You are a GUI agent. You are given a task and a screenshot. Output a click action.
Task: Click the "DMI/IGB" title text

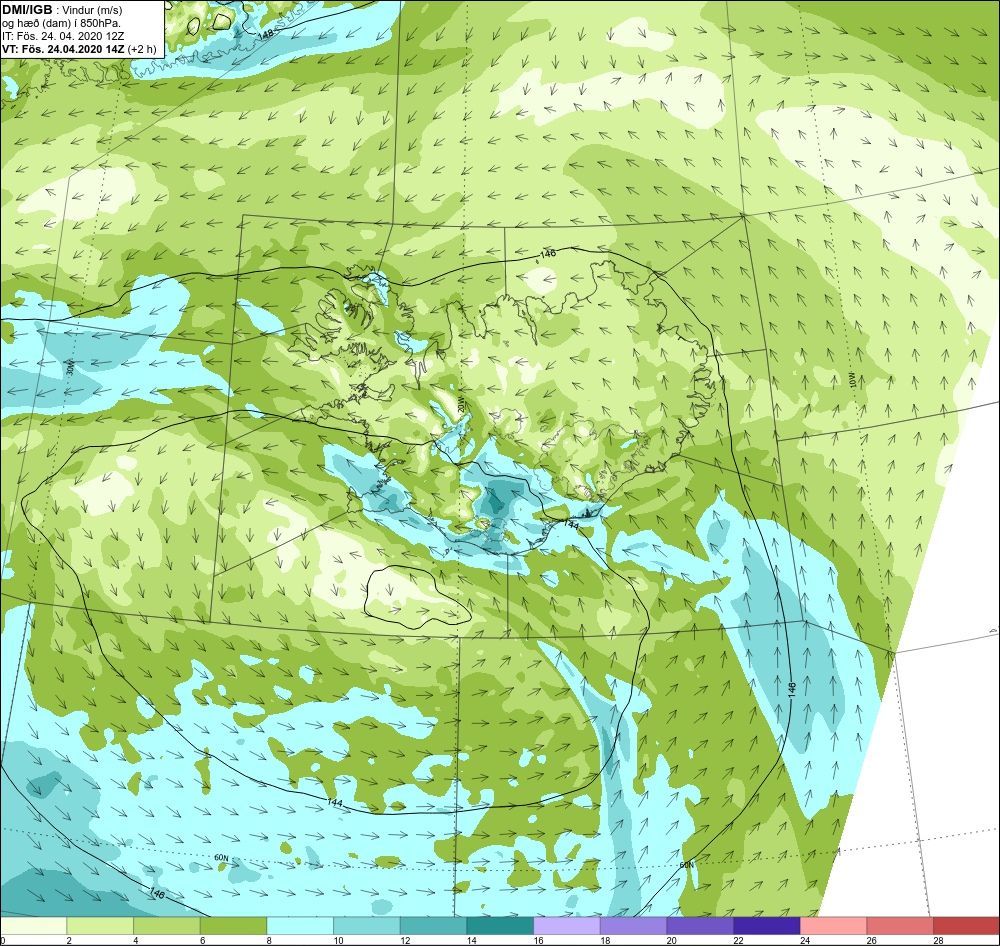(x=27, y=10)
